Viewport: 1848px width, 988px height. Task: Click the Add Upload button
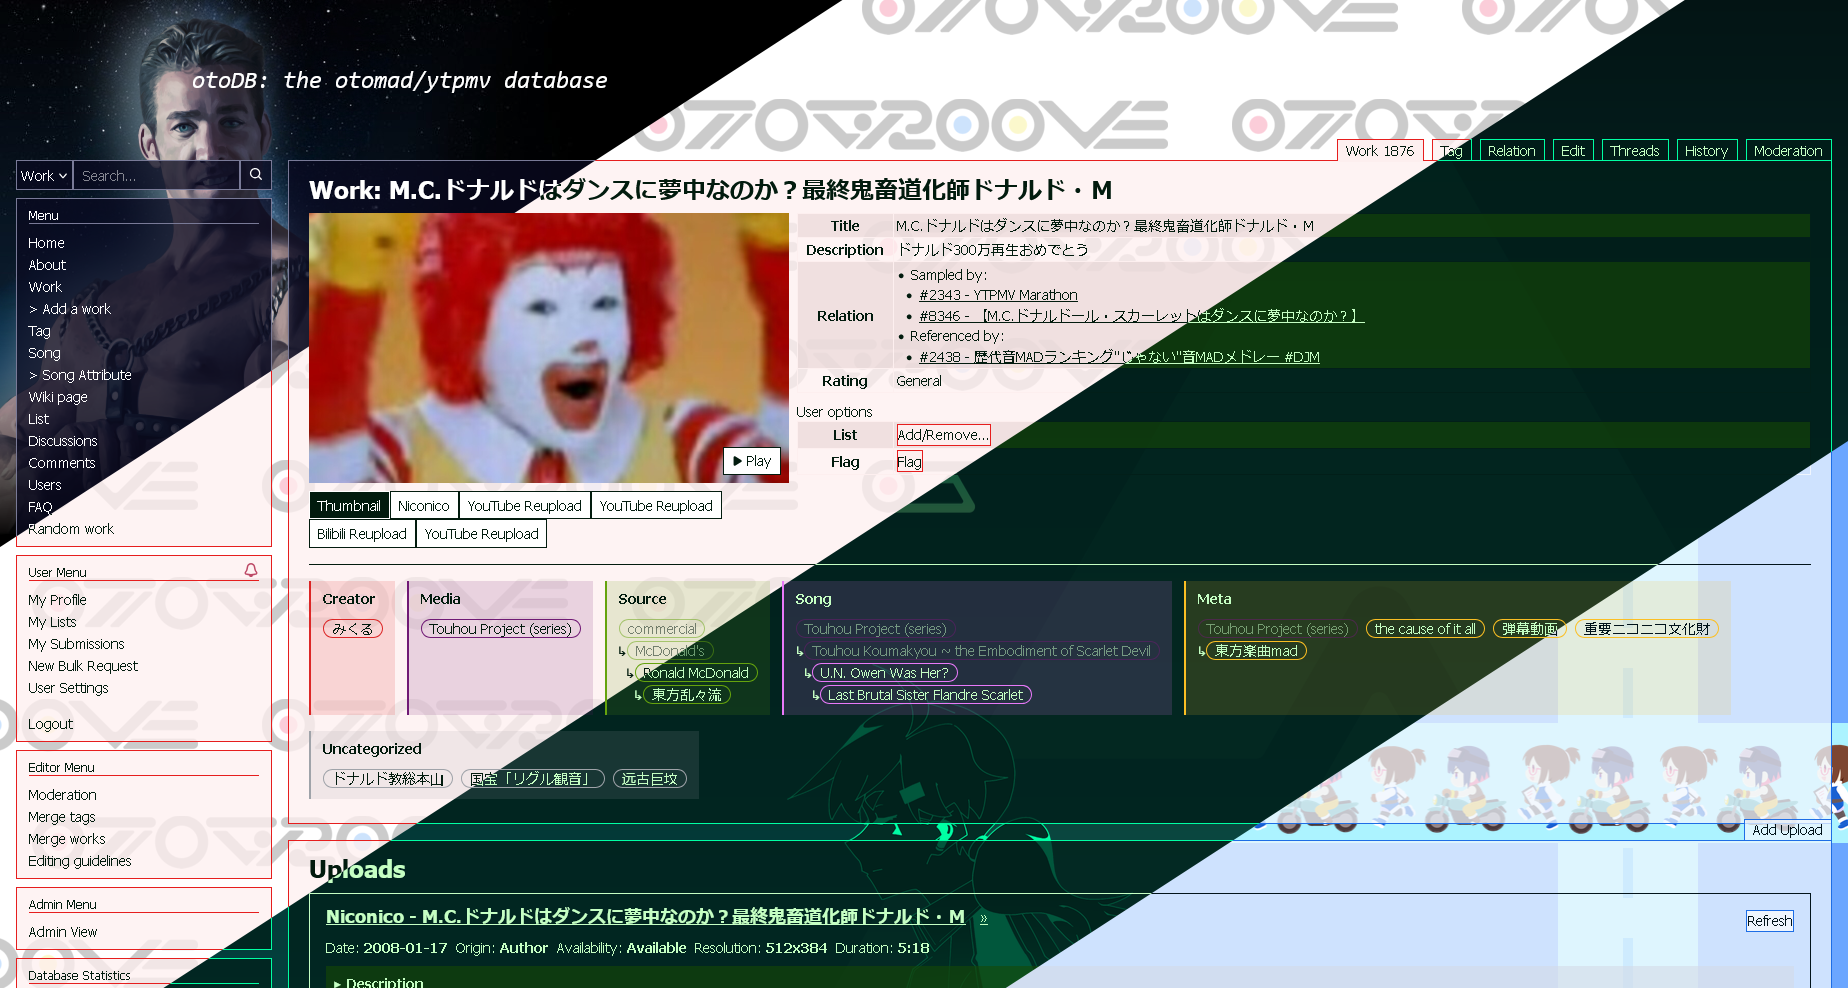tap(1787, 830)
